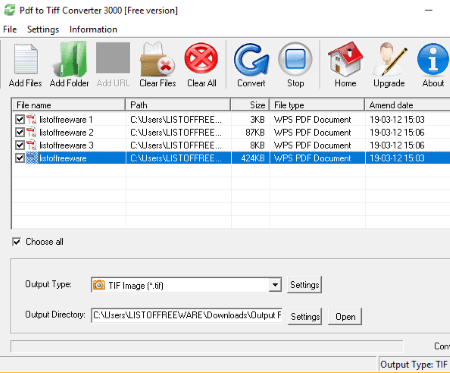Expand the Output Type dropdown arrow
The image size is (450, 373).
(x=275, y=285)
